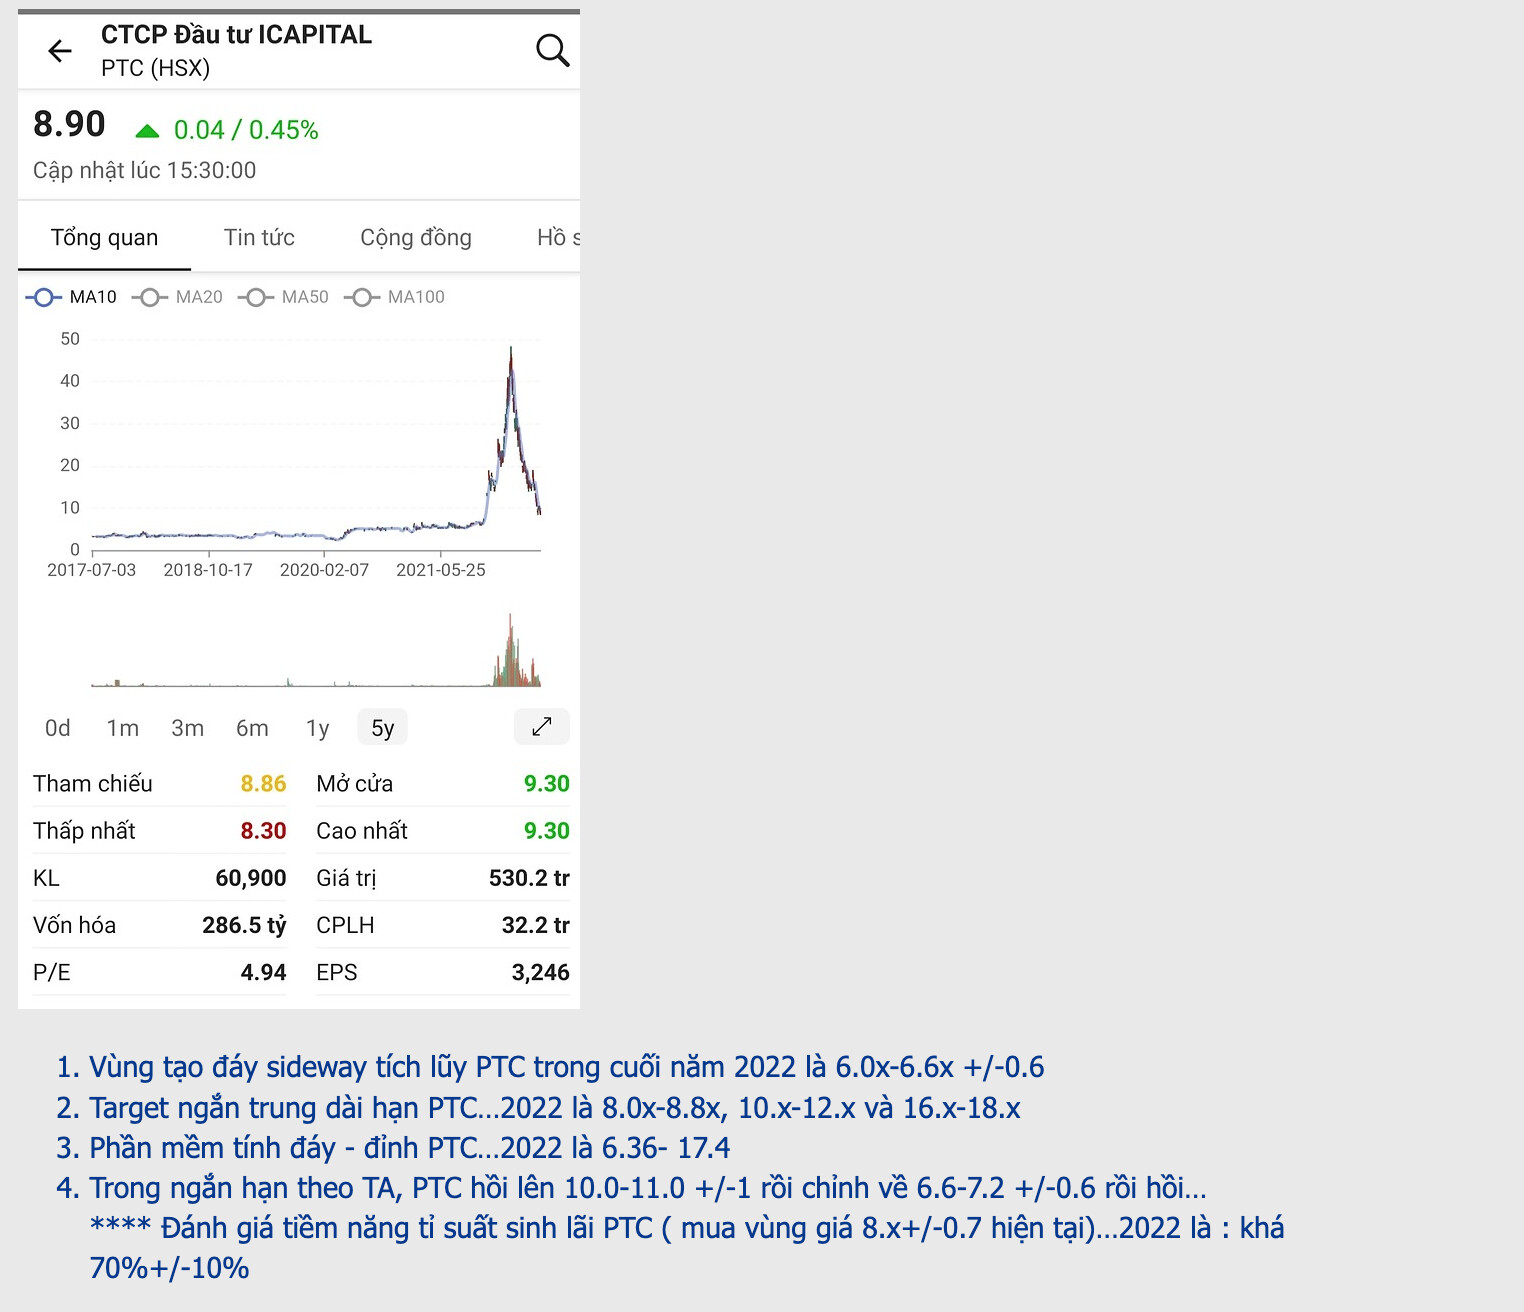Click the Cập nhật lúc 15:30:00 timestamp
The height and width of the screenshot is (1312, 1524).
(x=145, y=171)
